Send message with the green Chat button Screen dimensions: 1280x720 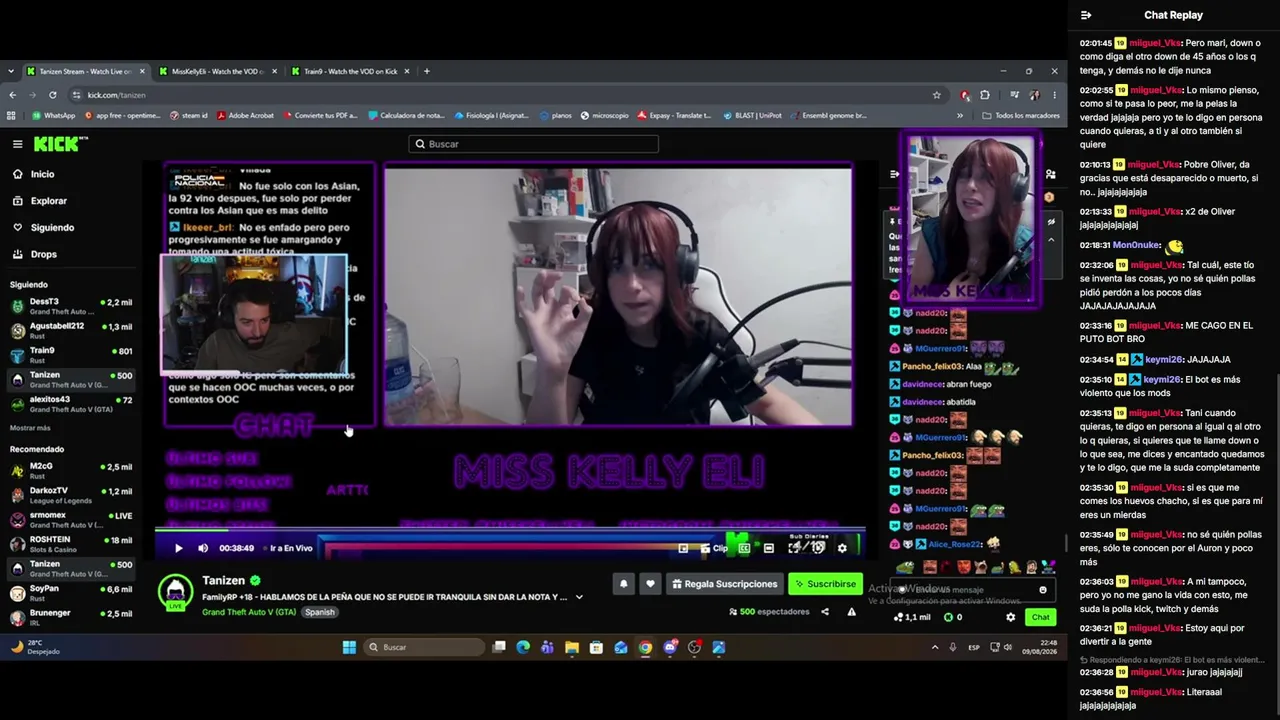[x=1041, y=617]
